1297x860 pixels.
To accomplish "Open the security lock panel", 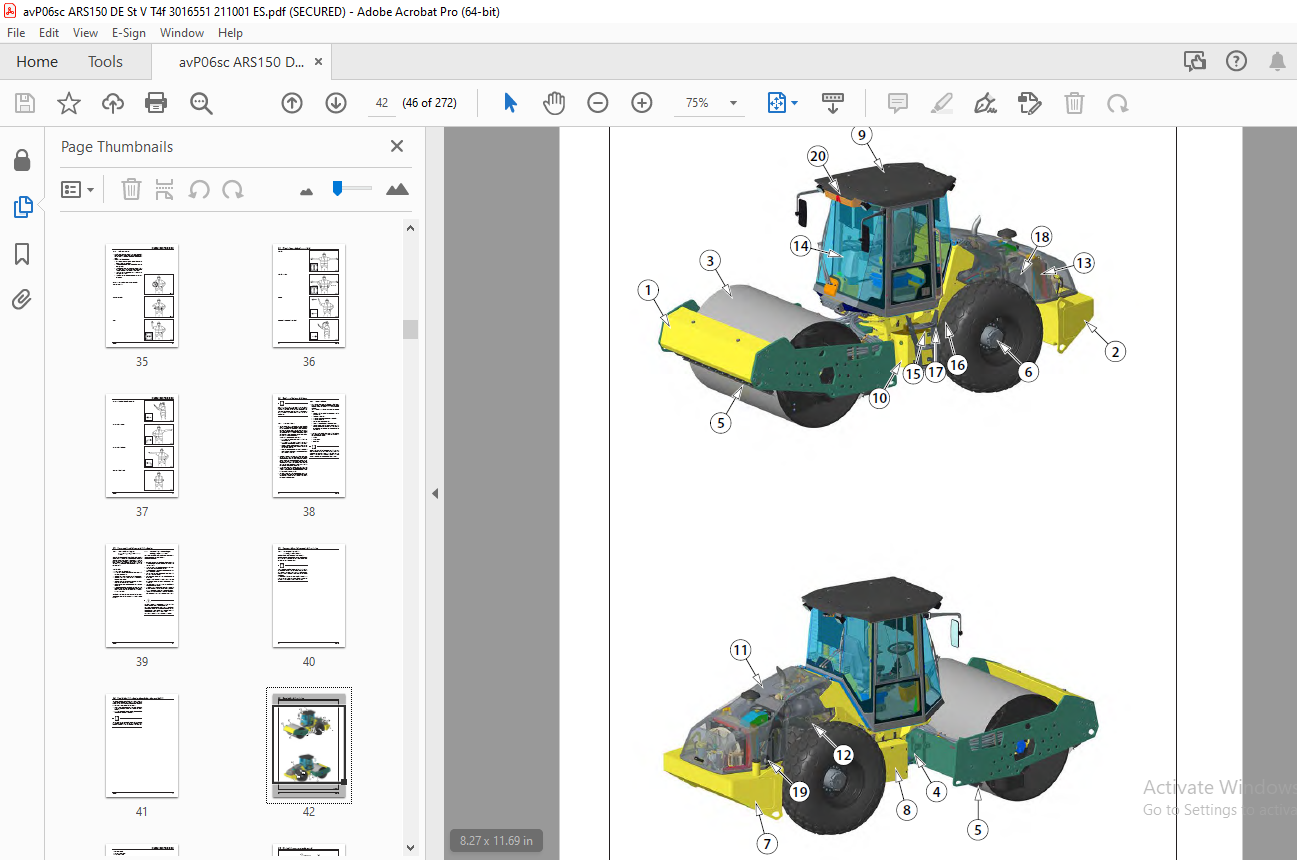I will point(22,161).
